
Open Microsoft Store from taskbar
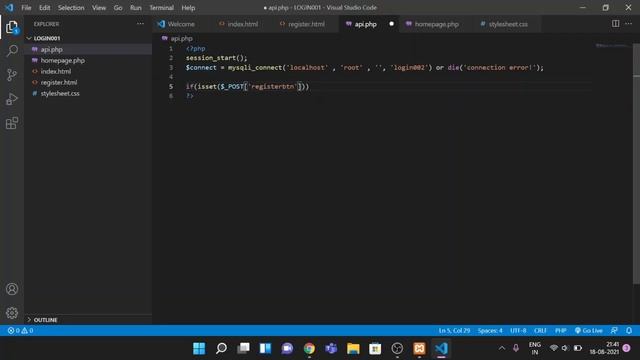click(x=375, y=348)
